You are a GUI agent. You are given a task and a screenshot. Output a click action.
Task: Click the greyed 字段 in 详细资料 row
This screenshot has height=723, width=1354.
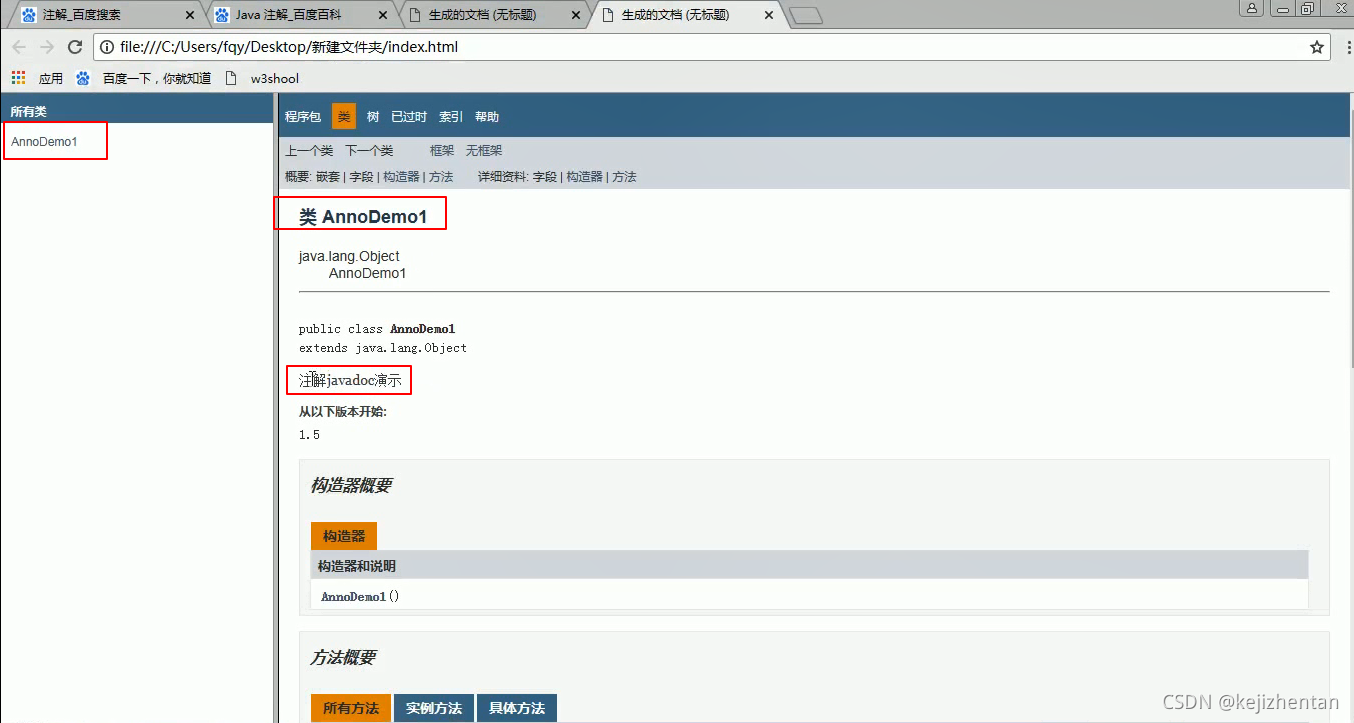pos(544,177)
